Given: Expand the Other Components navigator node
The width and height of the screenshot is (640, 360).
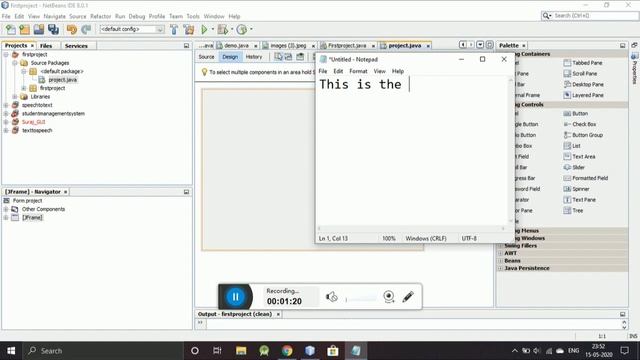Looking at the screenshot, I should pos(6,209).
